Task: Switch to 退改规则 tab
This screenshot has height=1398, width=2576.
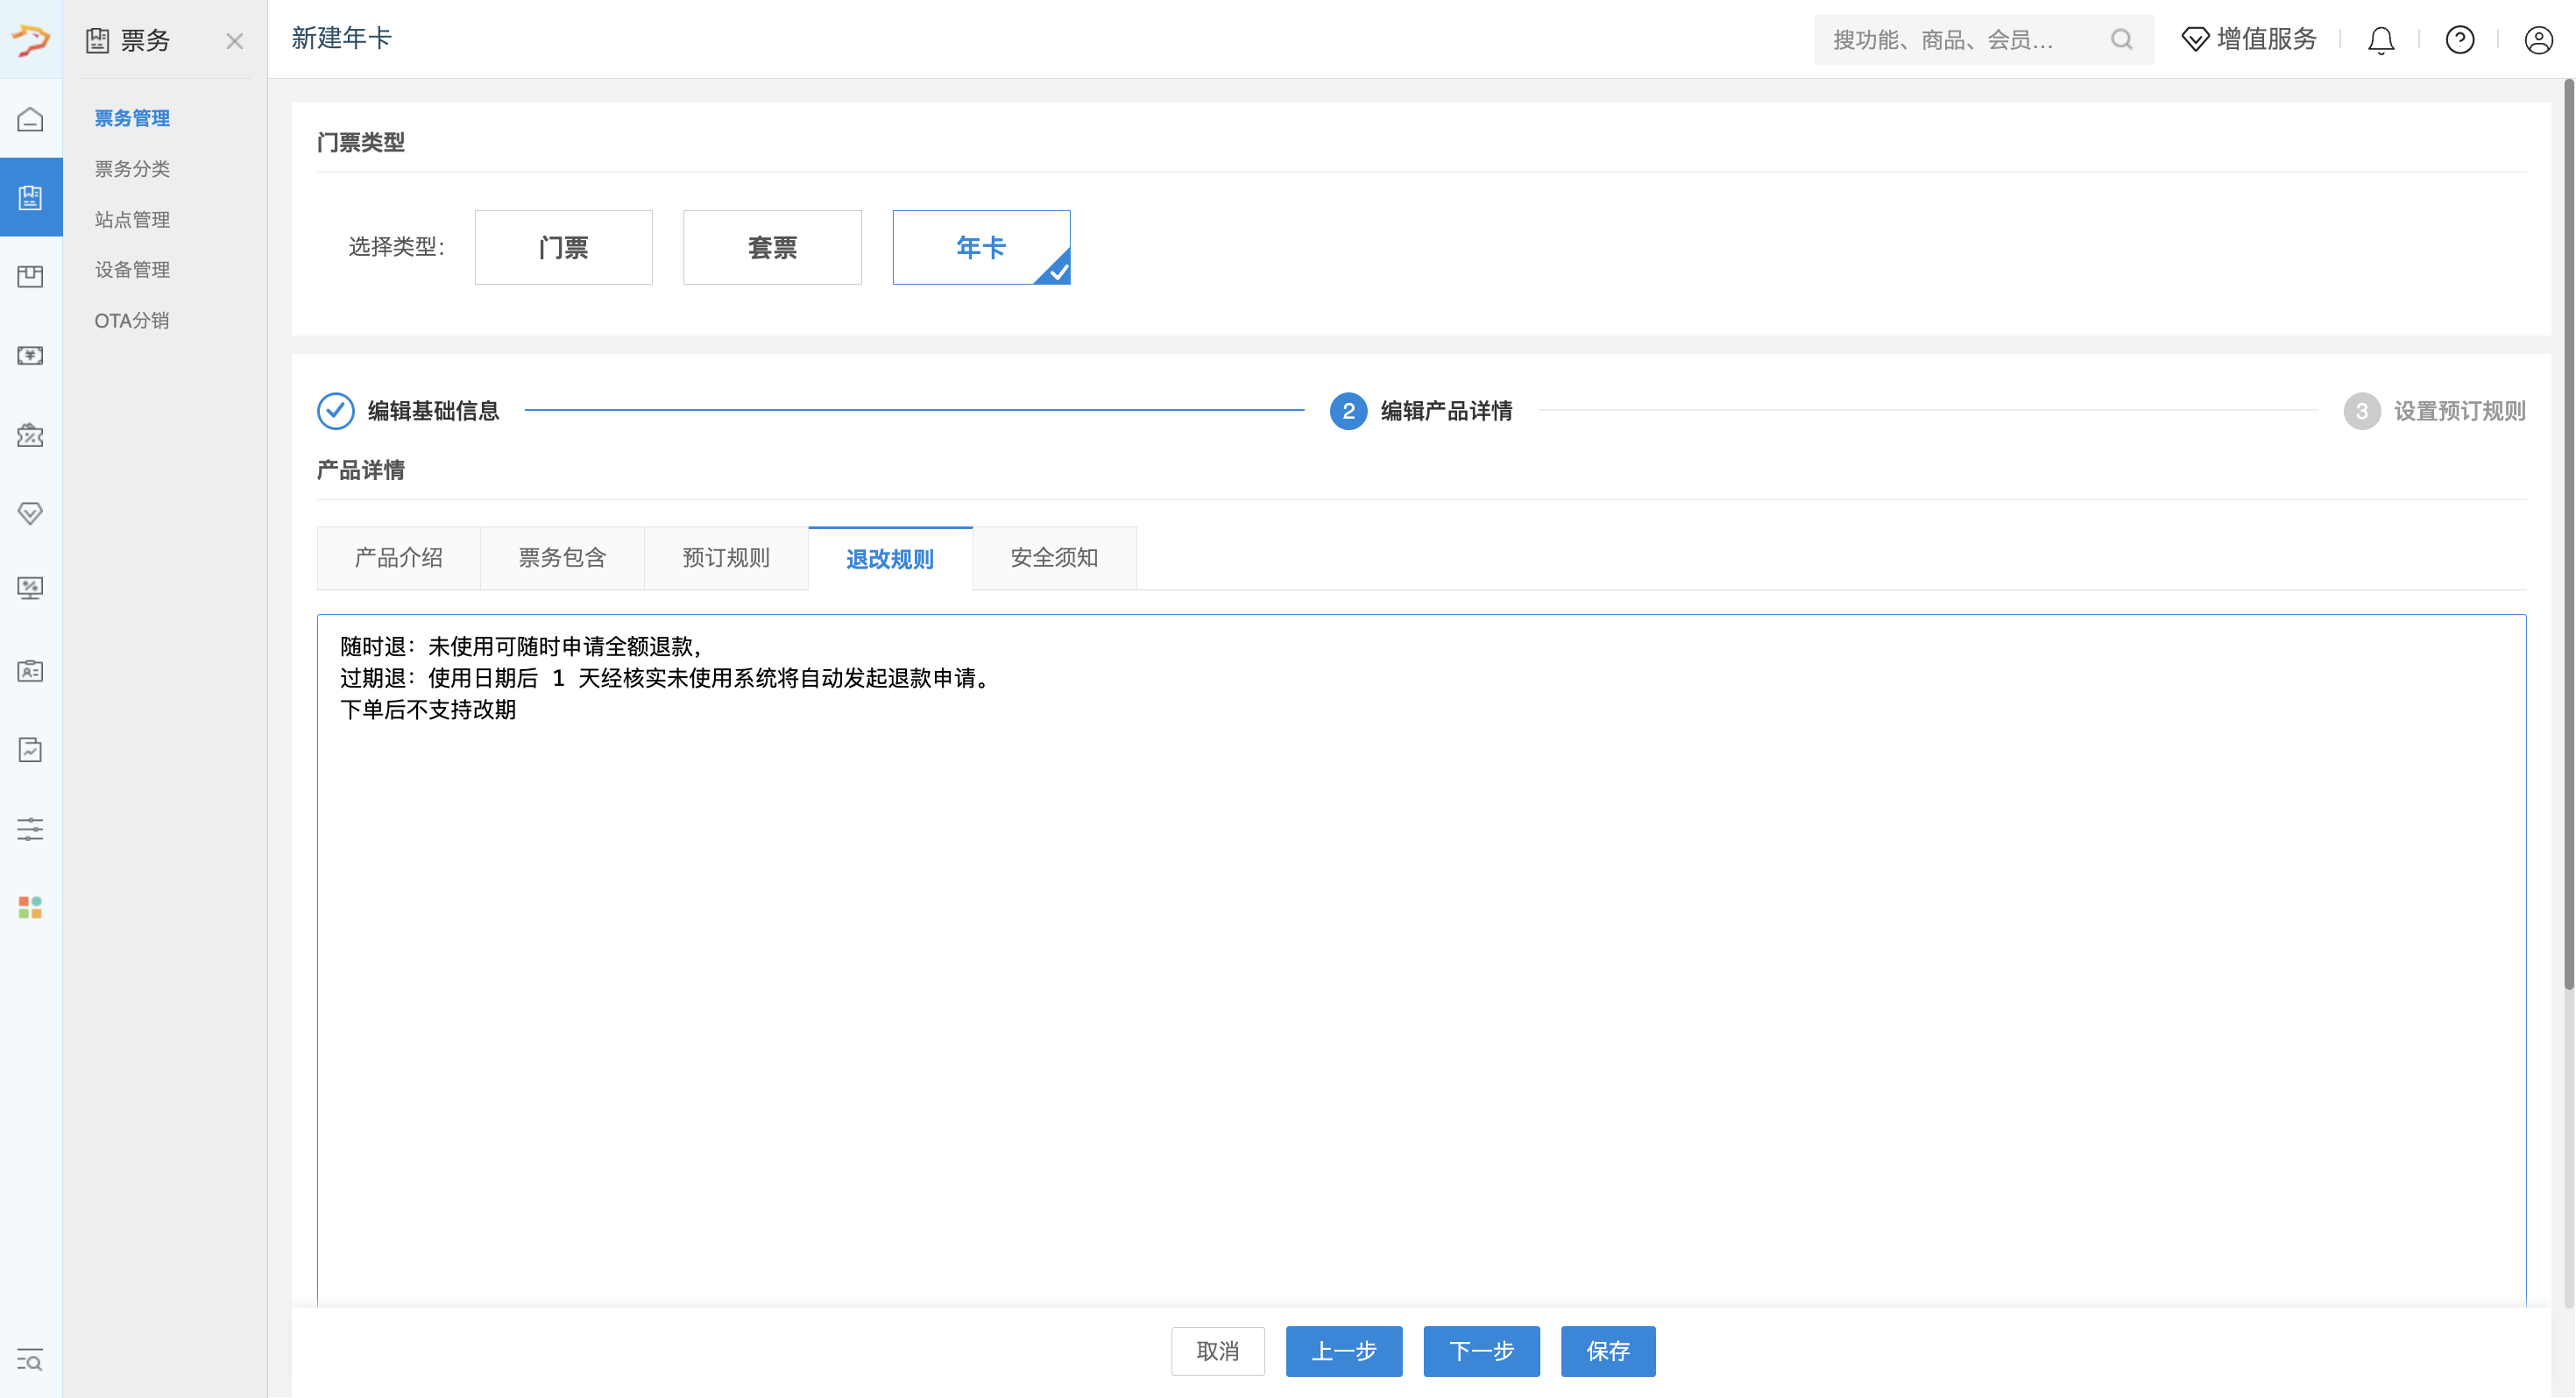Action: [x=890, y=558]
